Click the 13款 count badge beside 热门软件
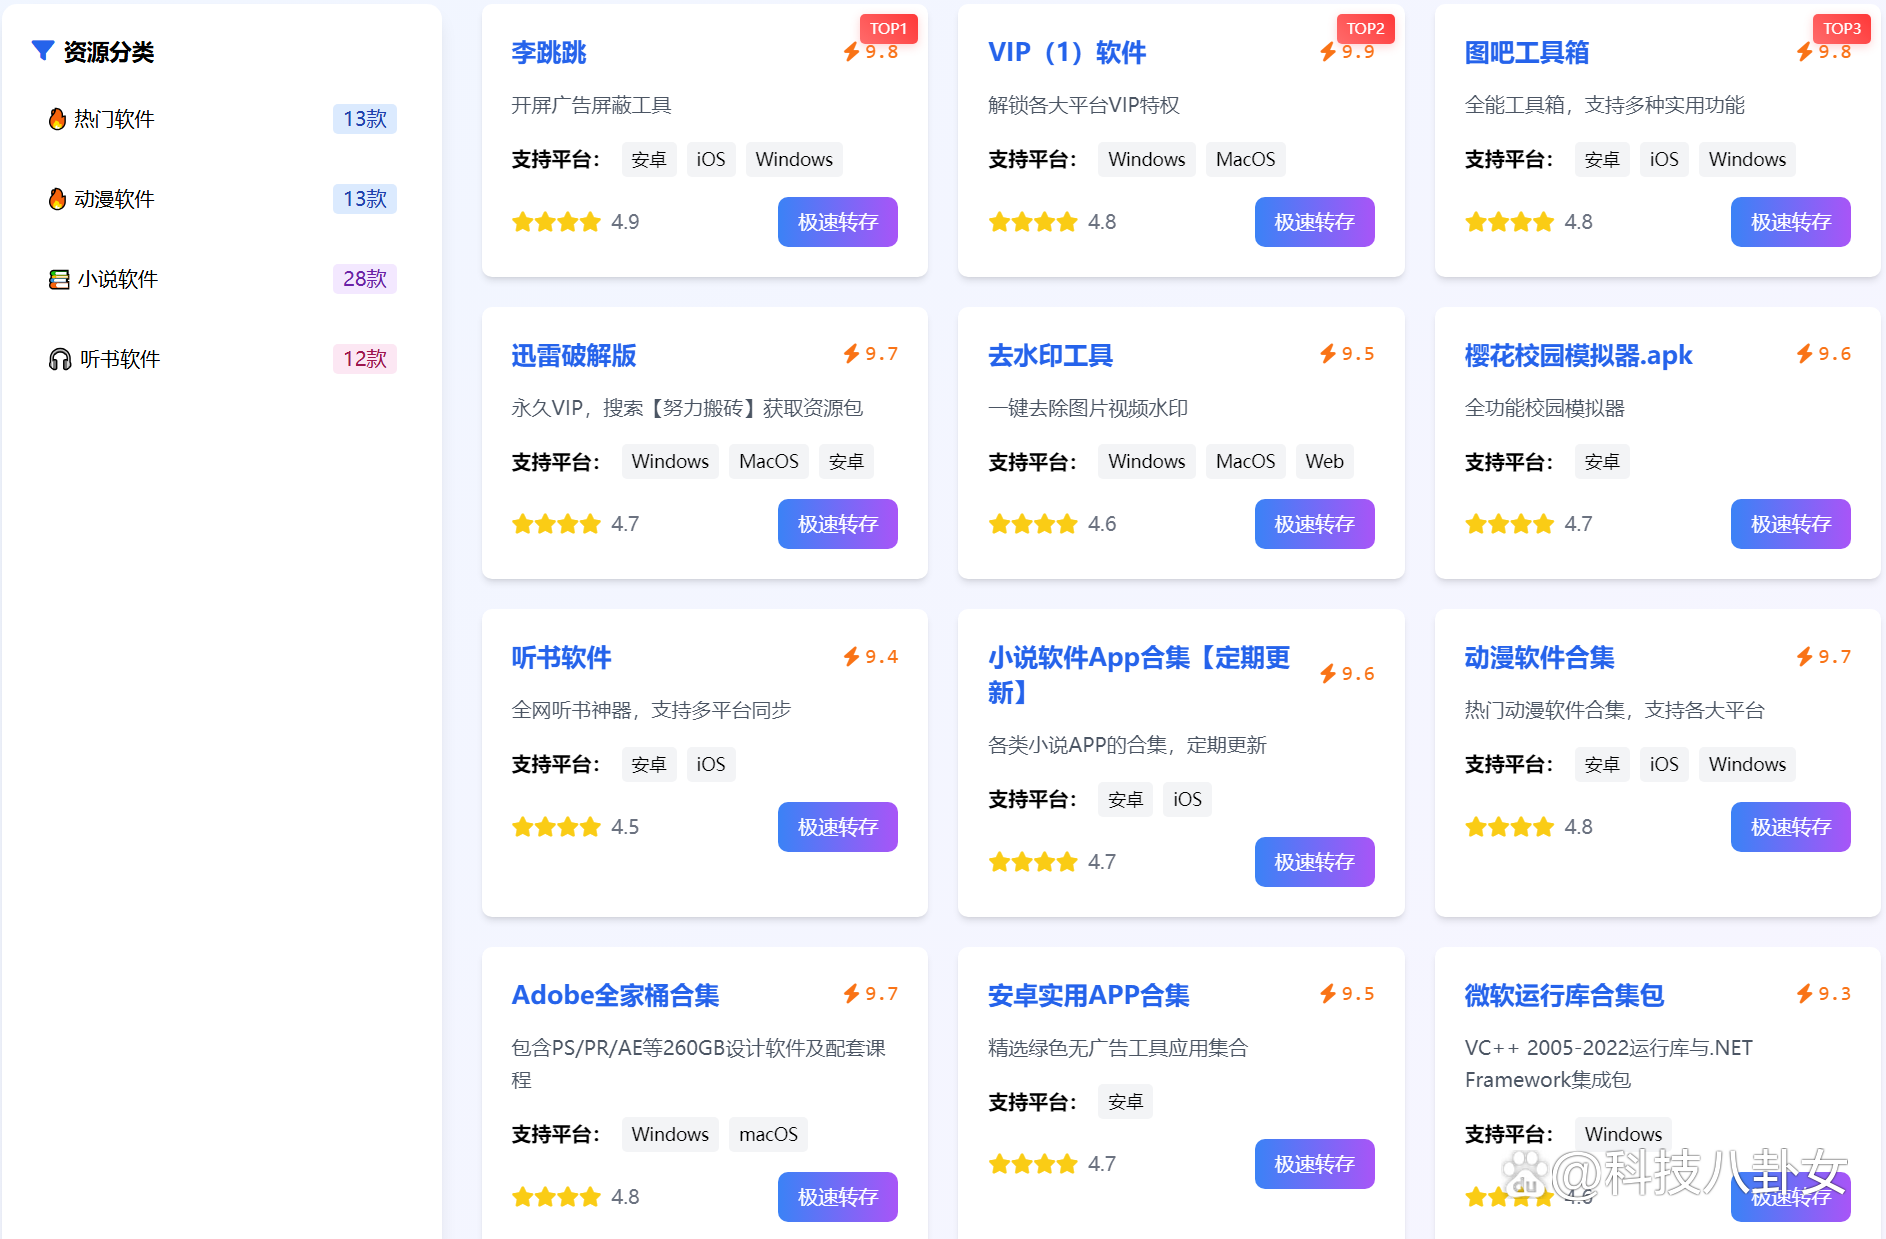 [x=364, y=118]
